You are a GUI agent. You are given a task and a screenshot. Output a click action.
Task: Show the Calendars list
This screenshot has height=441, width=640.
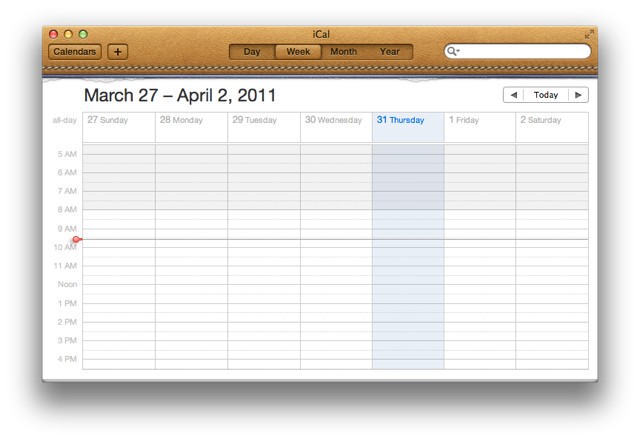point(75,52)
